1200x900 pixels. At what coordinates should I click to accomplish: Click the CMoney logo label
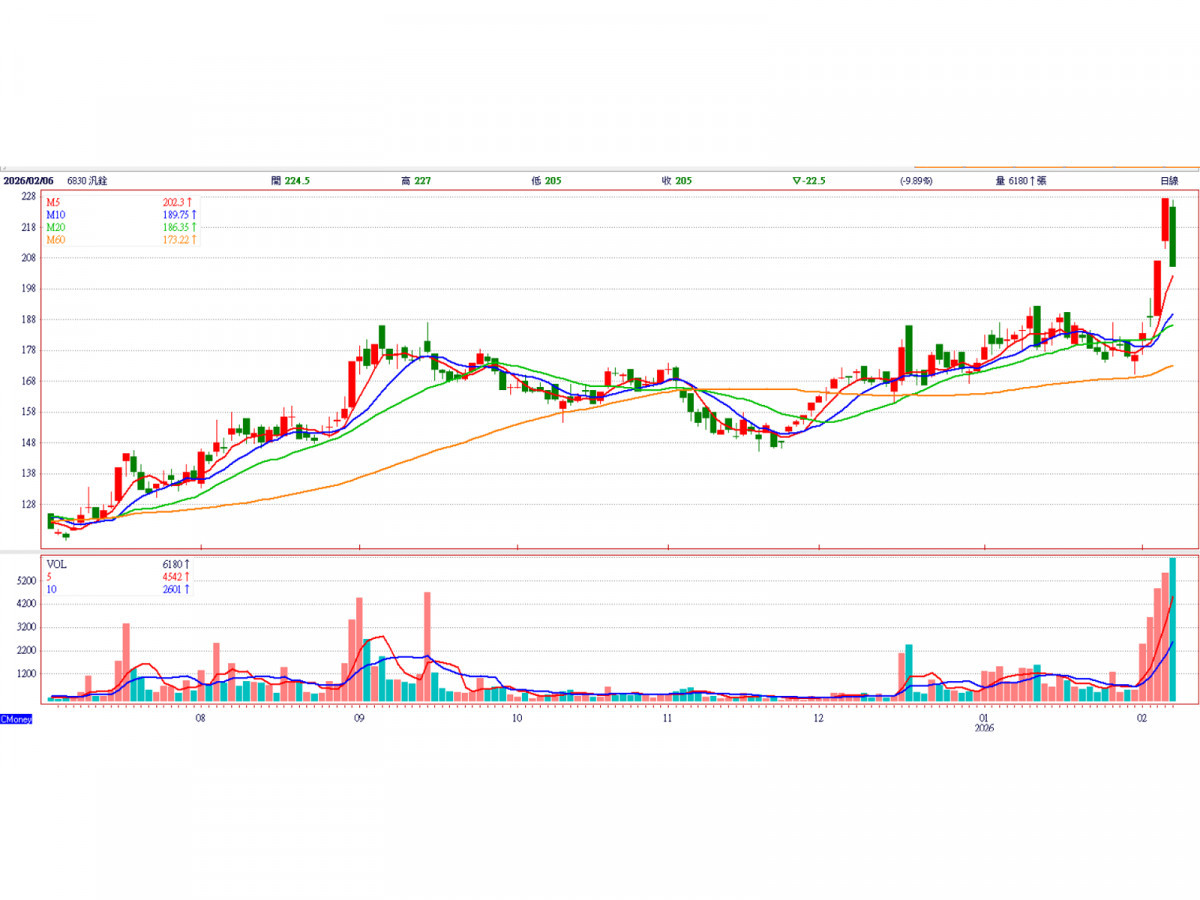(x=16, y=719)
